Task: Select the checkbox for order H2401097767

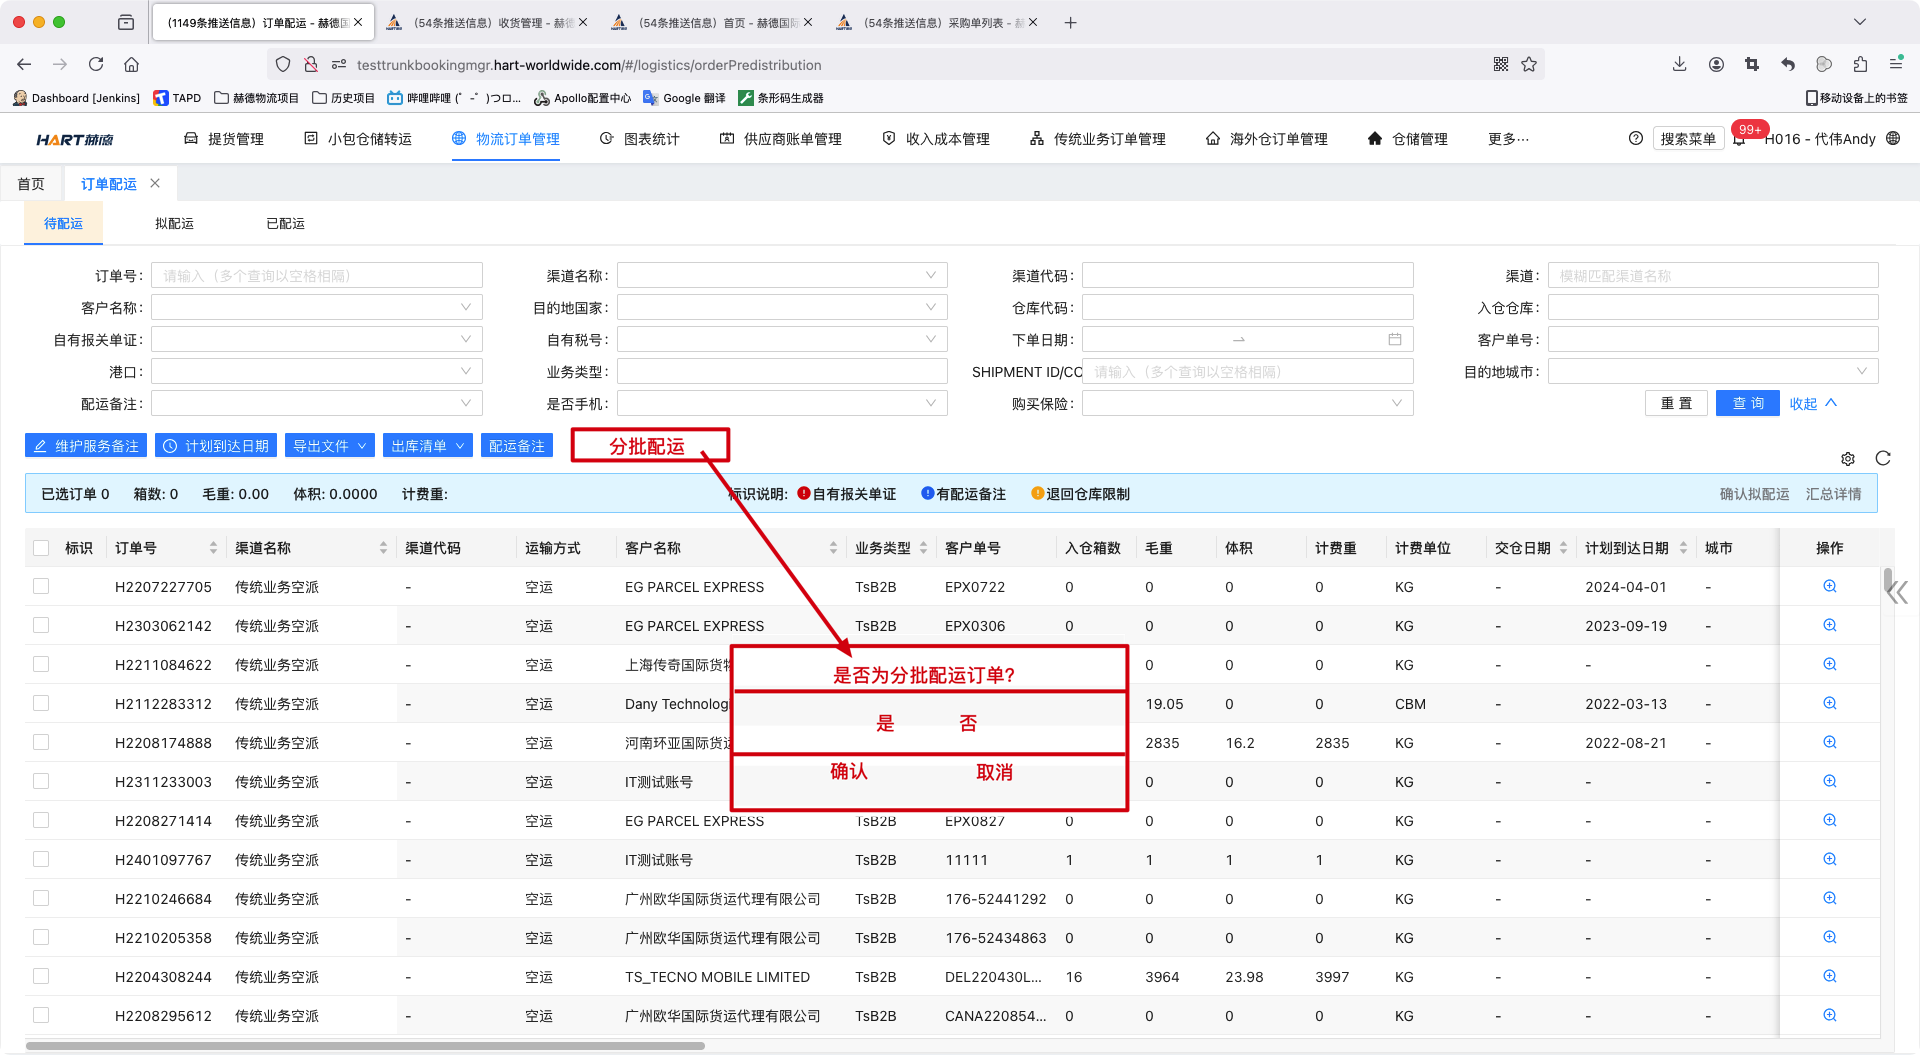Action: point(41,860)
